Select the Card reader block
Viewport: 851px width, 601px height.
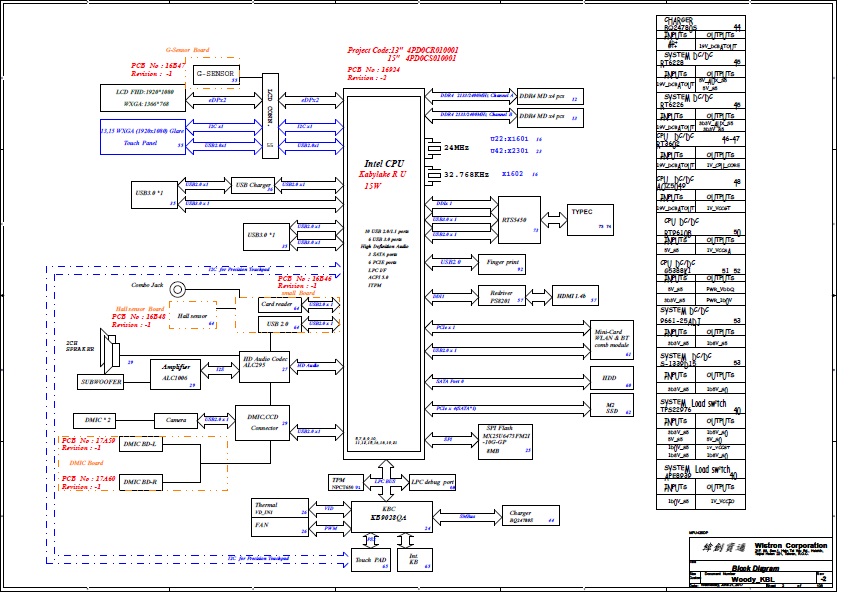tap(280, 305)
